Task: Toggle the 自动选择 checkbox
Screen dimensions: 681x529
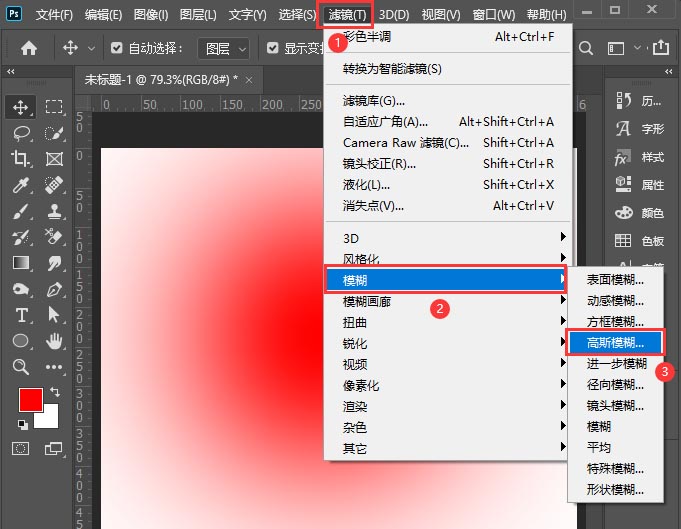Action: [x=116, y=48]
